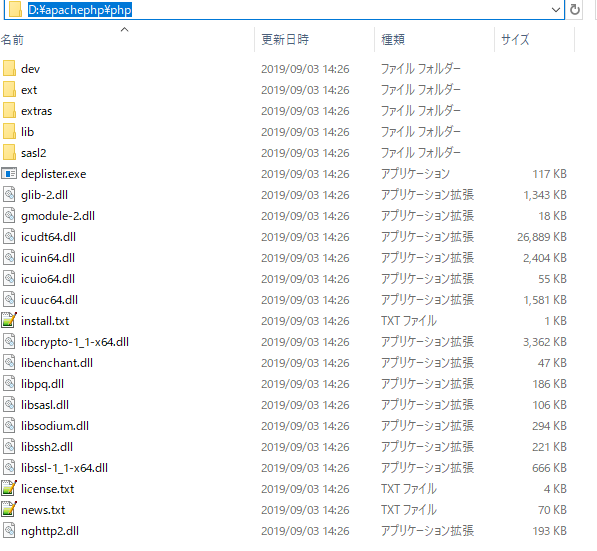Viewport: 597px width, 551px height.
Task: Click the sasl2 folder icon
Action: click(9, 153)
